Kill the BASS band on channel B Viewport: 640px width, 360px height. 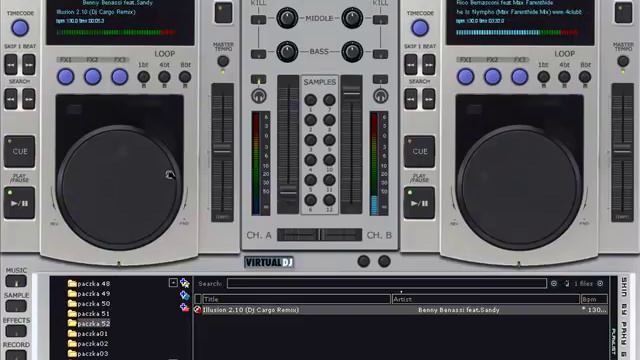[x=380, y=54]
